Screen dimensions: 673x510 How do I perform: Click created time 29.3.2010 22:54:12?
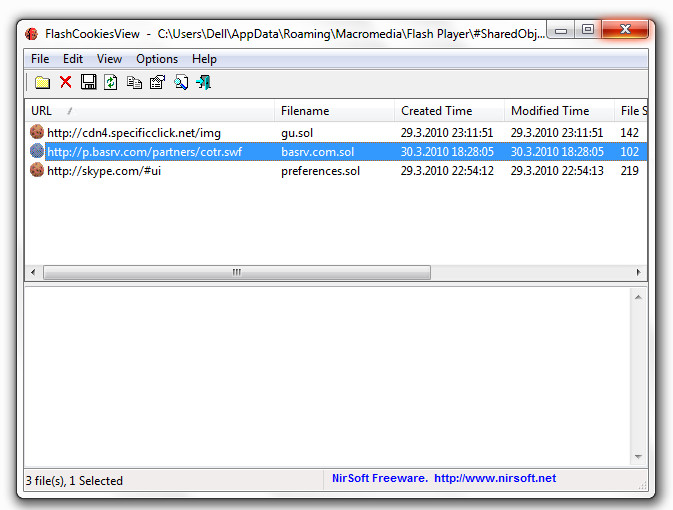pyautogui.click(x=447, y=171)
